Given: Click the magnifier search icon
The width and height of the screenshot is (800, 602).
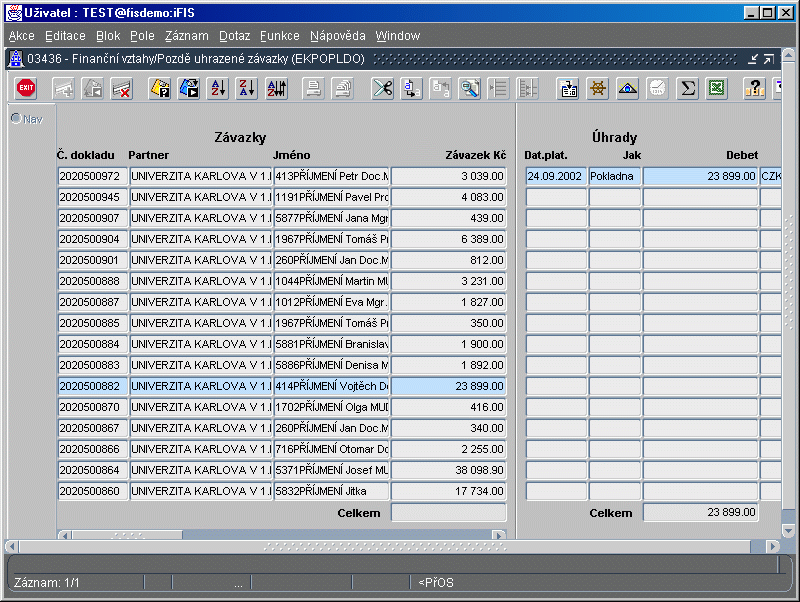Looking at the screenshot, I should pyautogui.click(x=470, y=89).
